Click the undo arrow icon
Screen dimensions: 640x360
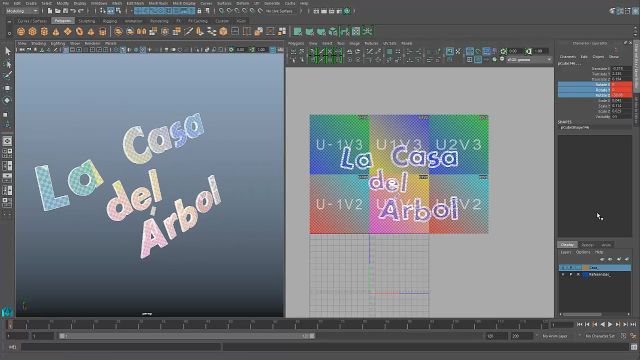coord(73,11)
